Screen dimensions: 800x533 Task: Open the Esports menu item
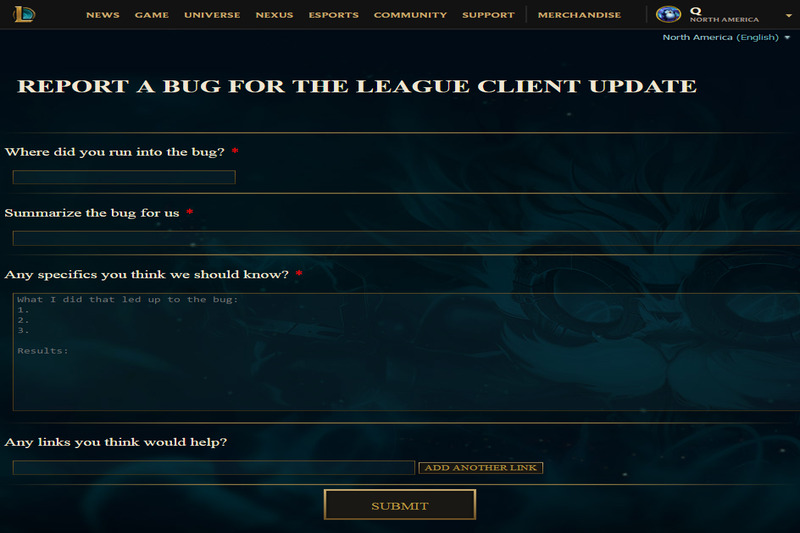[333, 15]
